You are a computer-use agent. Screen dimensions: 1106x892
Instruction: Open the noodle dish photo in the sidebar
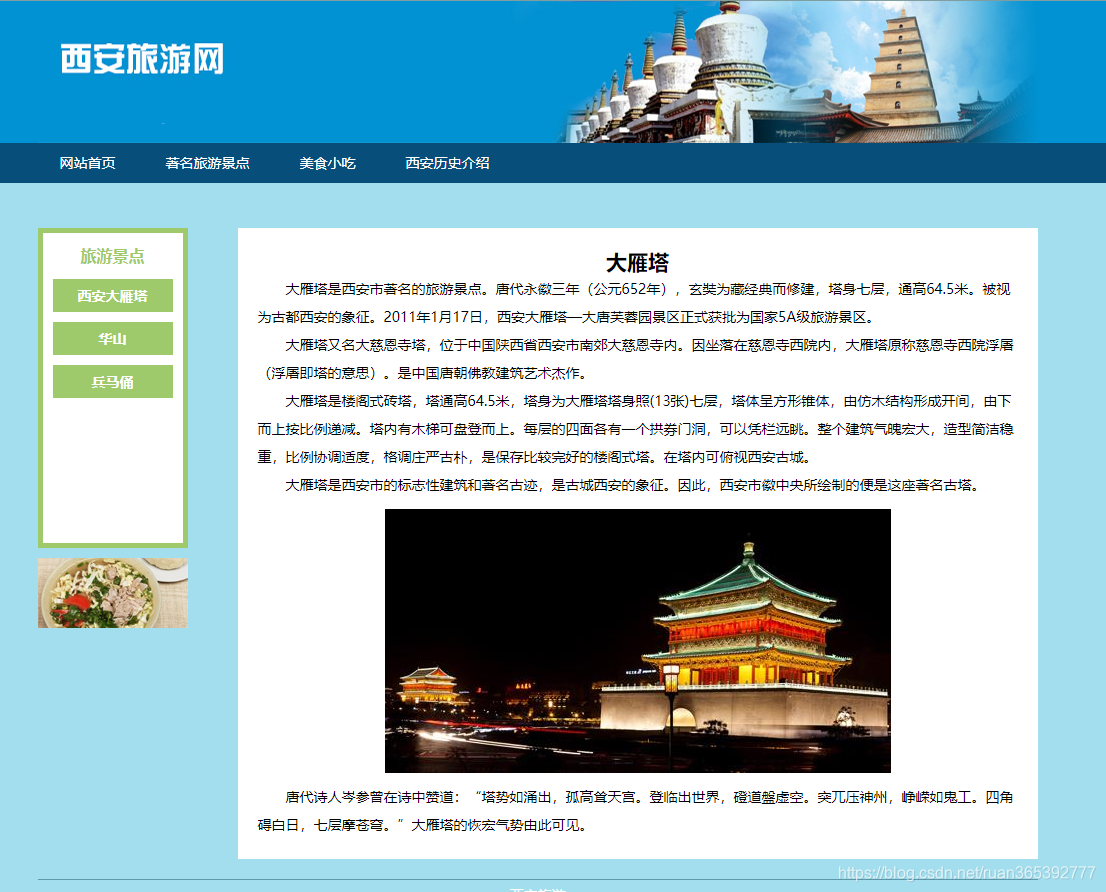pos(112,592)
